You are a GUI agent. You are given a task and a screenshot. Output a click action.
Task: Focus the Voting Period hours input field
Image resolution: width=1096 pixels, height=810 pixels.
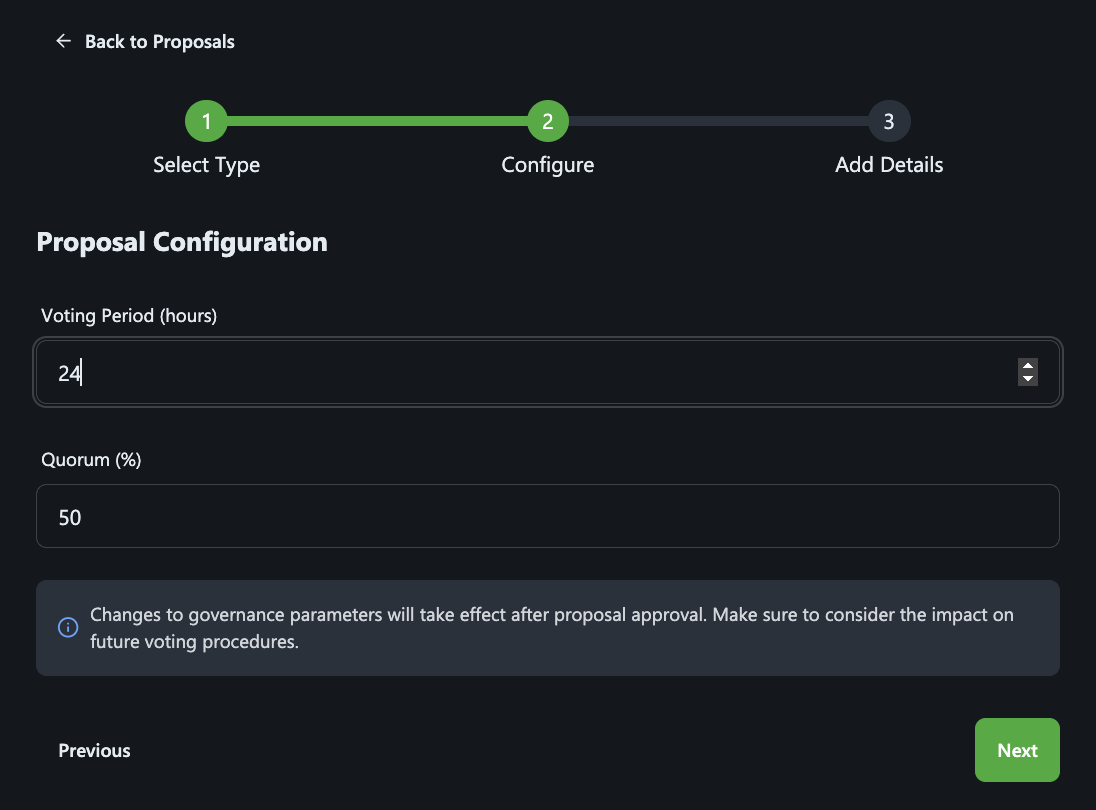tap(548, 373)
